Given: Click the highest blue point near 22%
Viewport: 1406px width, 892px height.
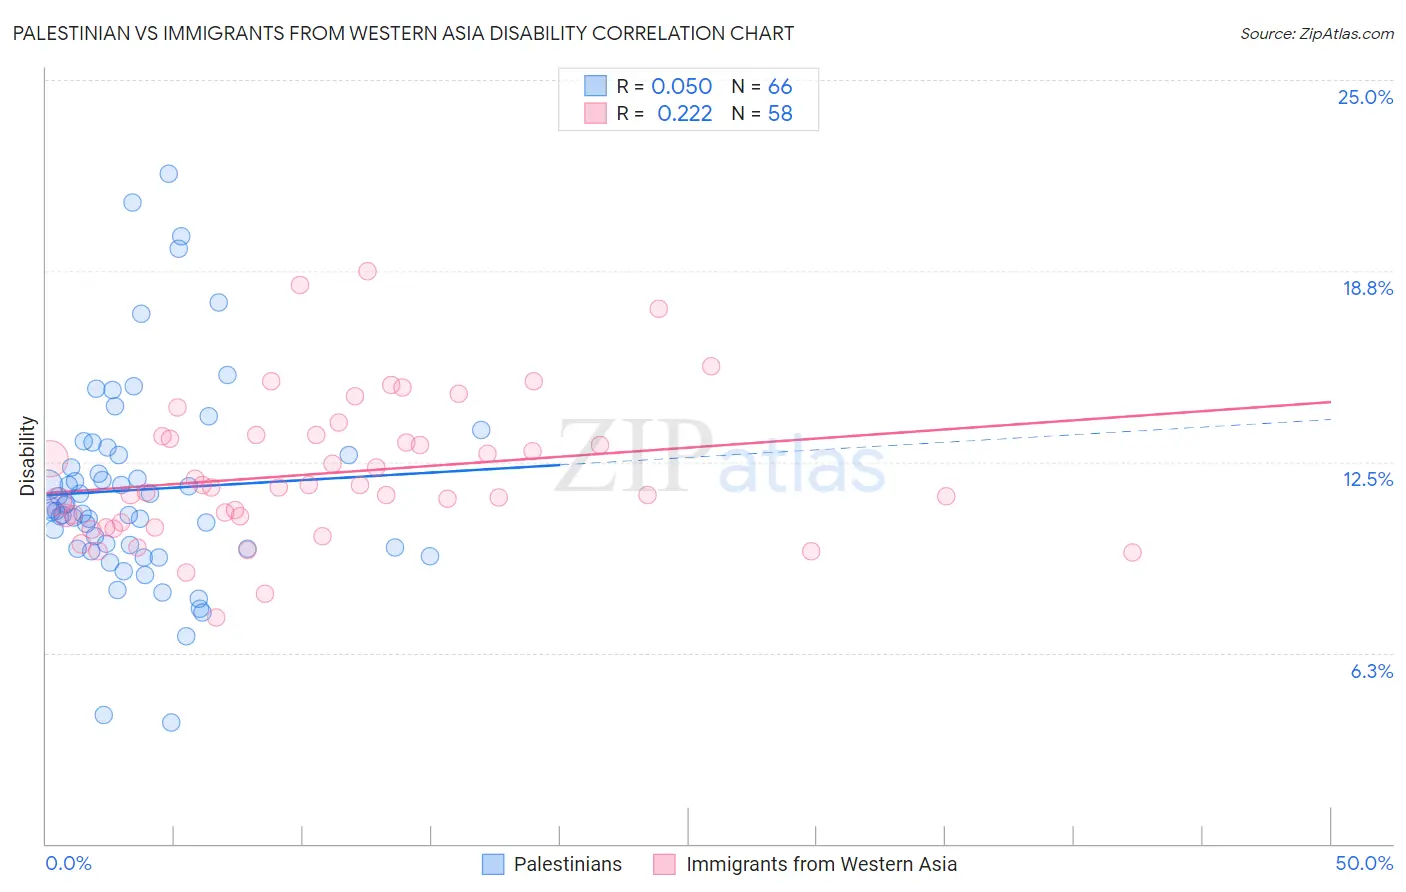Looking at the screenshot, I should 169,174.
